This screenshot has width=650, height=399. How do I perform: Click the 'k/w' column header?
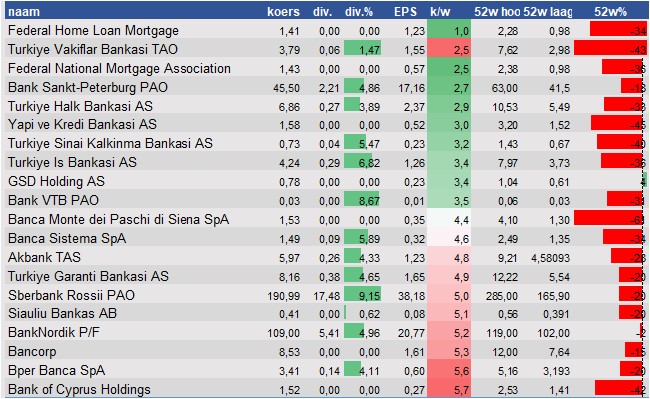click(x=440, y=12)
